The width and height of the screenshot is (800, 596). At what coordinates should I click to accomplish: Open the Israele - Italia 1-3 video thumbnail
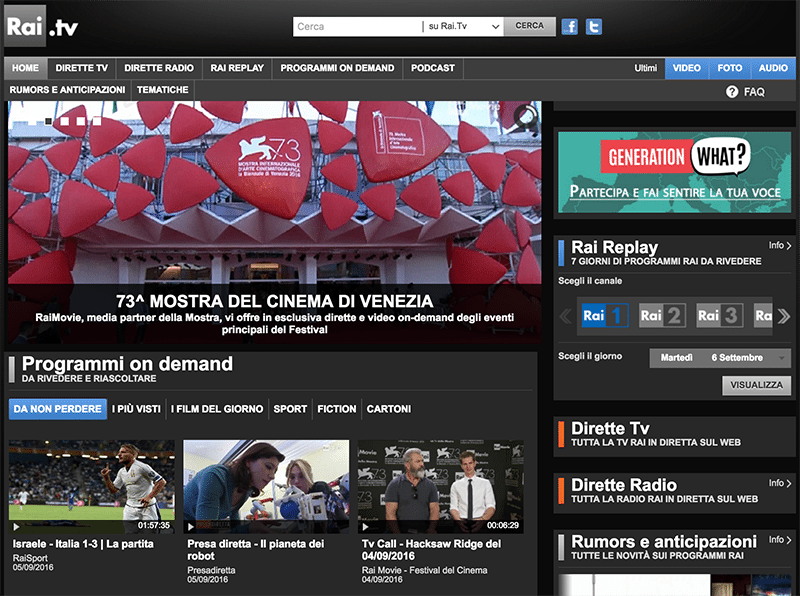91,486
